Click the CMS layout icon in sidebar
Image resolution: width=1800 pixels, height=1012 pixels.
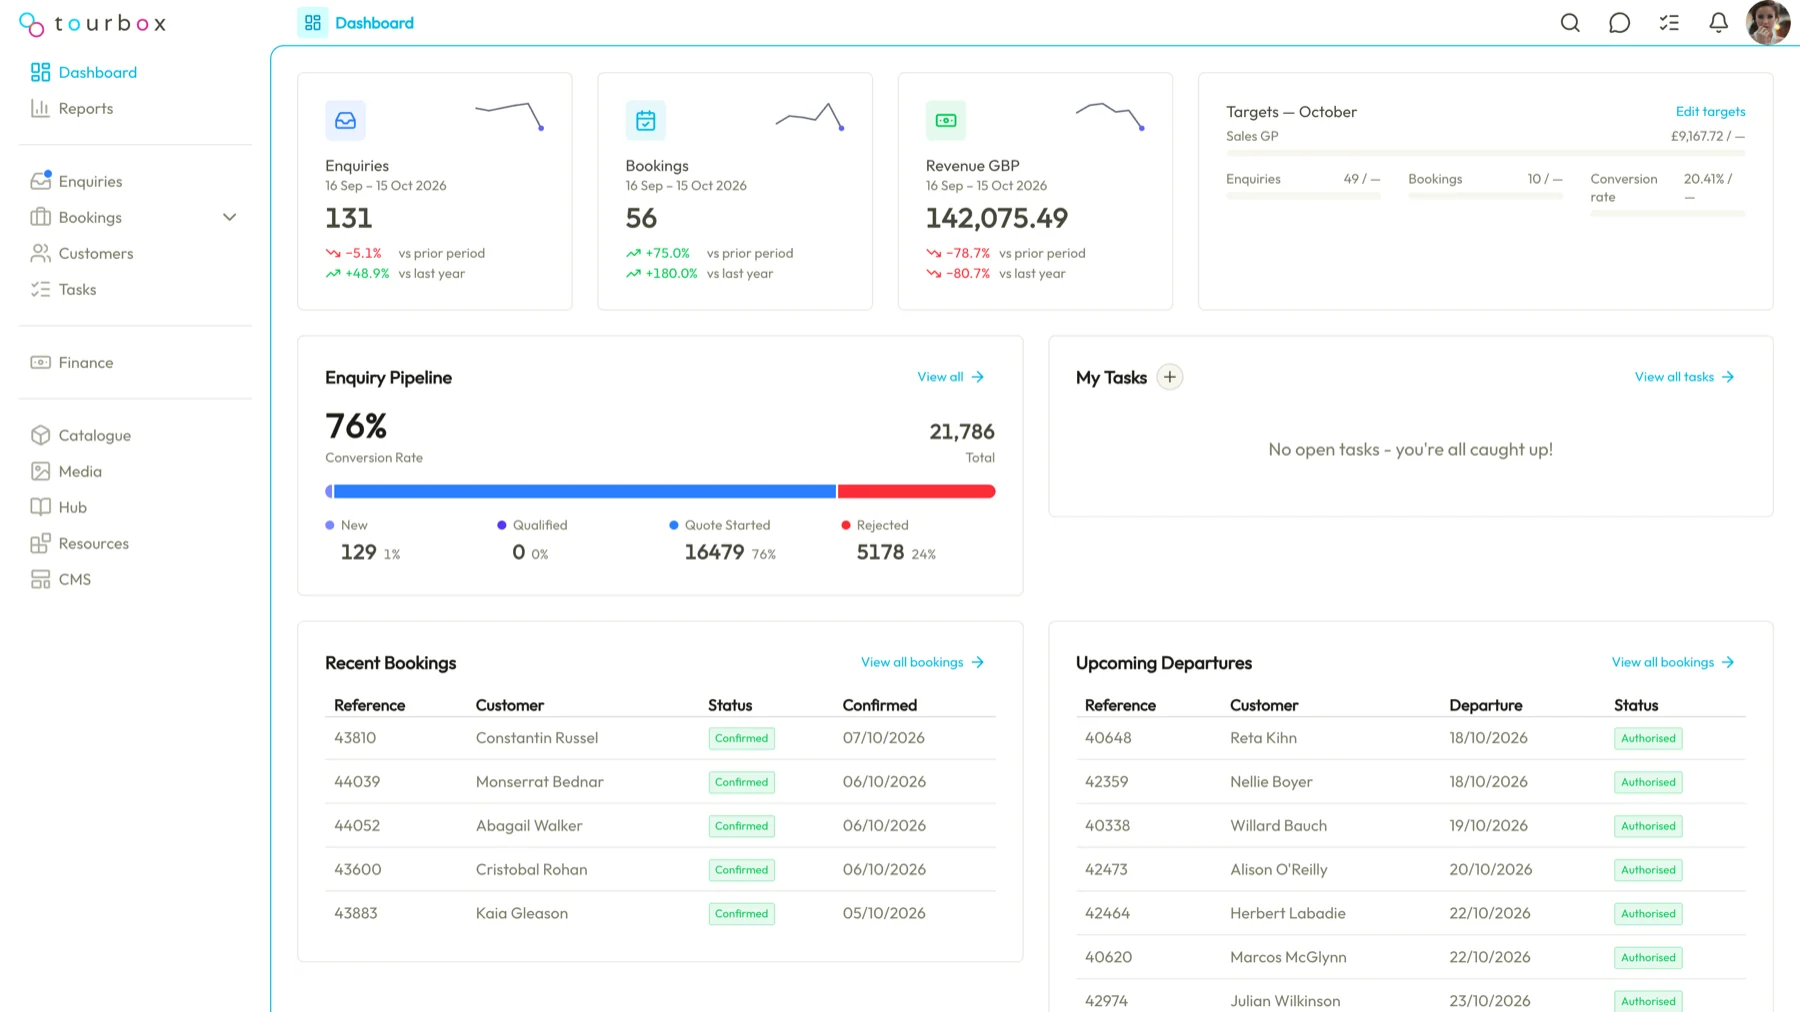(40, 579)
